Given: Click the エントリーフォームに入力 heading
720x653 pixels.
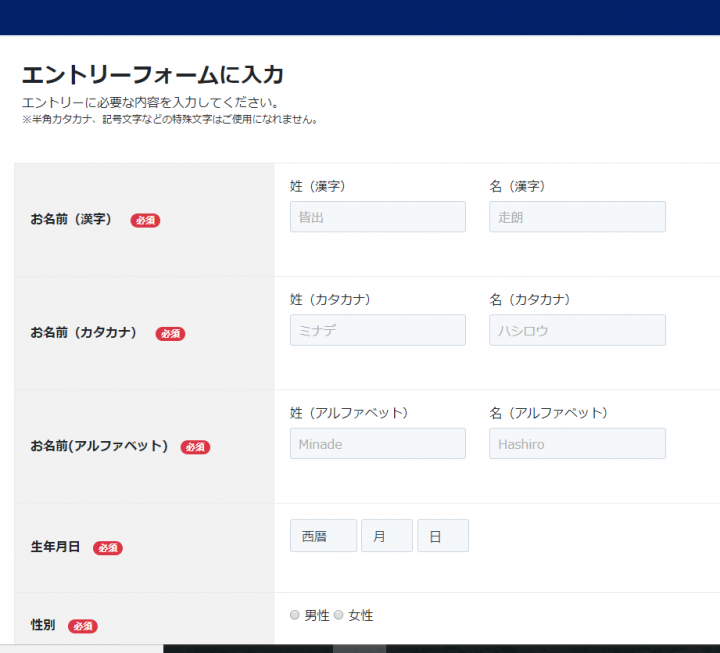Looking at the screenshot, I should click(153, 75).
